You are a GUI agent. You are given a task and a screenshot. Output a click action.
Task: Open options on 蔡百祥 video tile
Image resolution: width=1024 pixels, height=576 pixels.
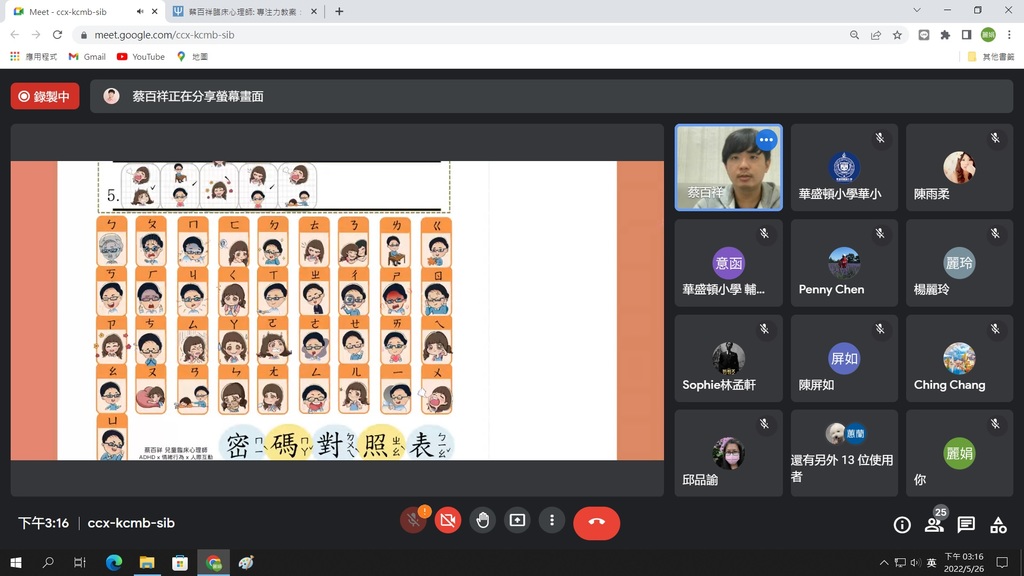[x=766, y=140]
